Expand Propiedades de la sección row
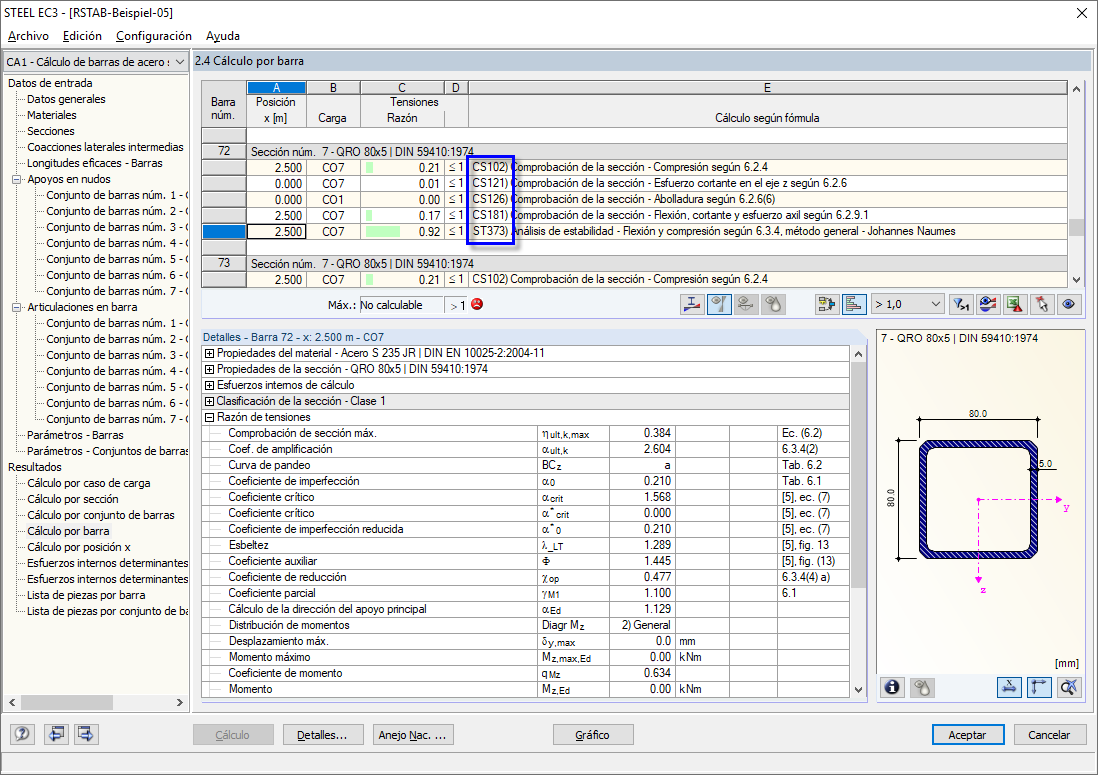The image size is (1098, 775). pyautogui.click(x=209, y=370)
